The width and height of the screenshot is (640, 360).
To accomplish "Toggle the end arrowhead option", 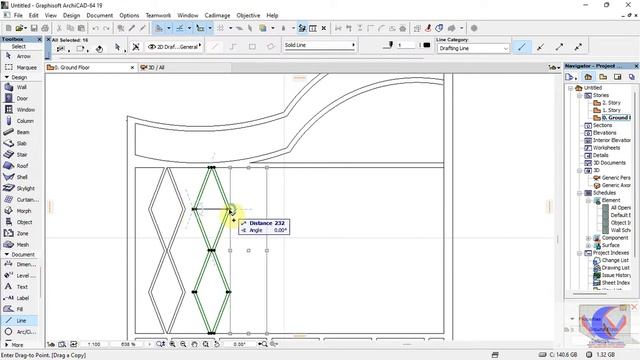I will click(x=559, y=47).
